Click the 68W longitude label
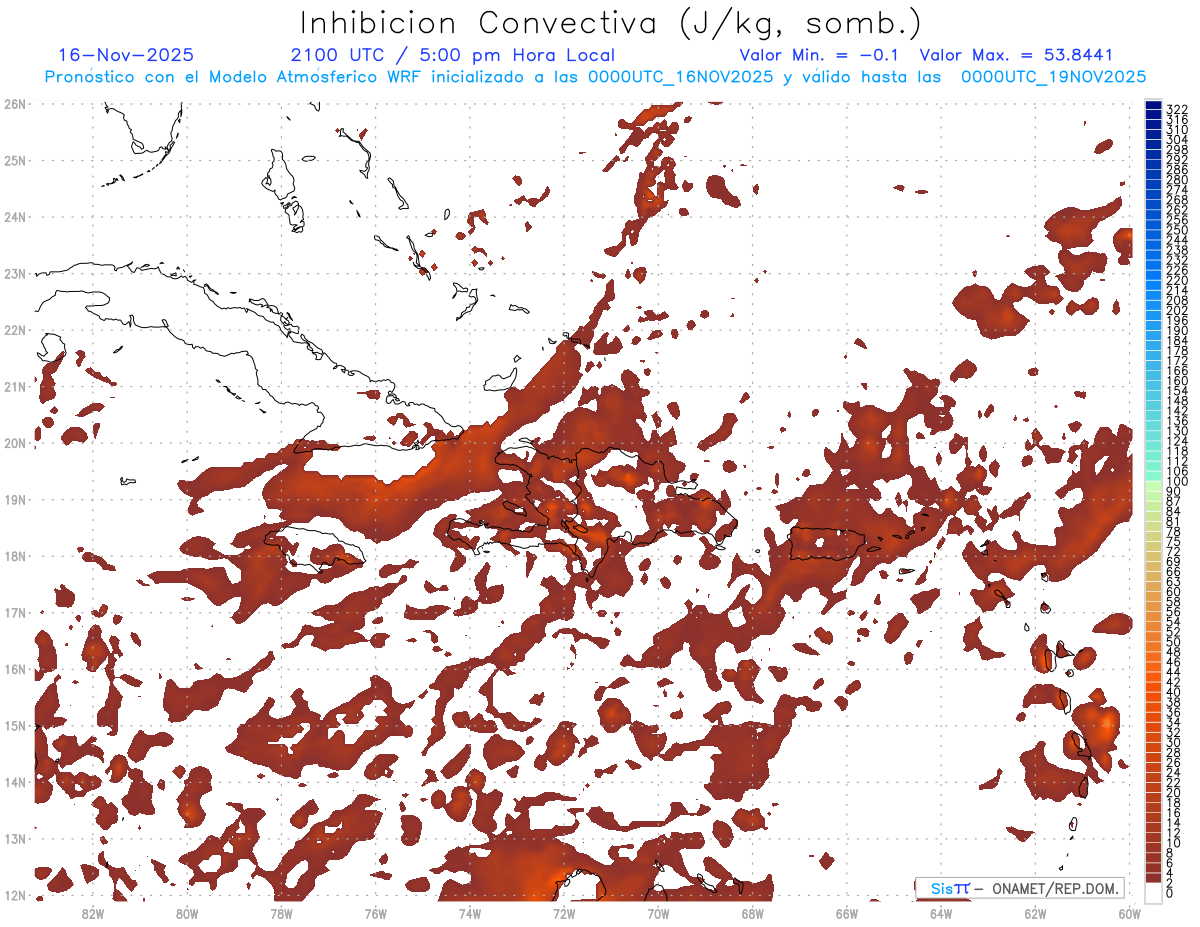This screenshot has width=1200, height=927. coord(752,913)
